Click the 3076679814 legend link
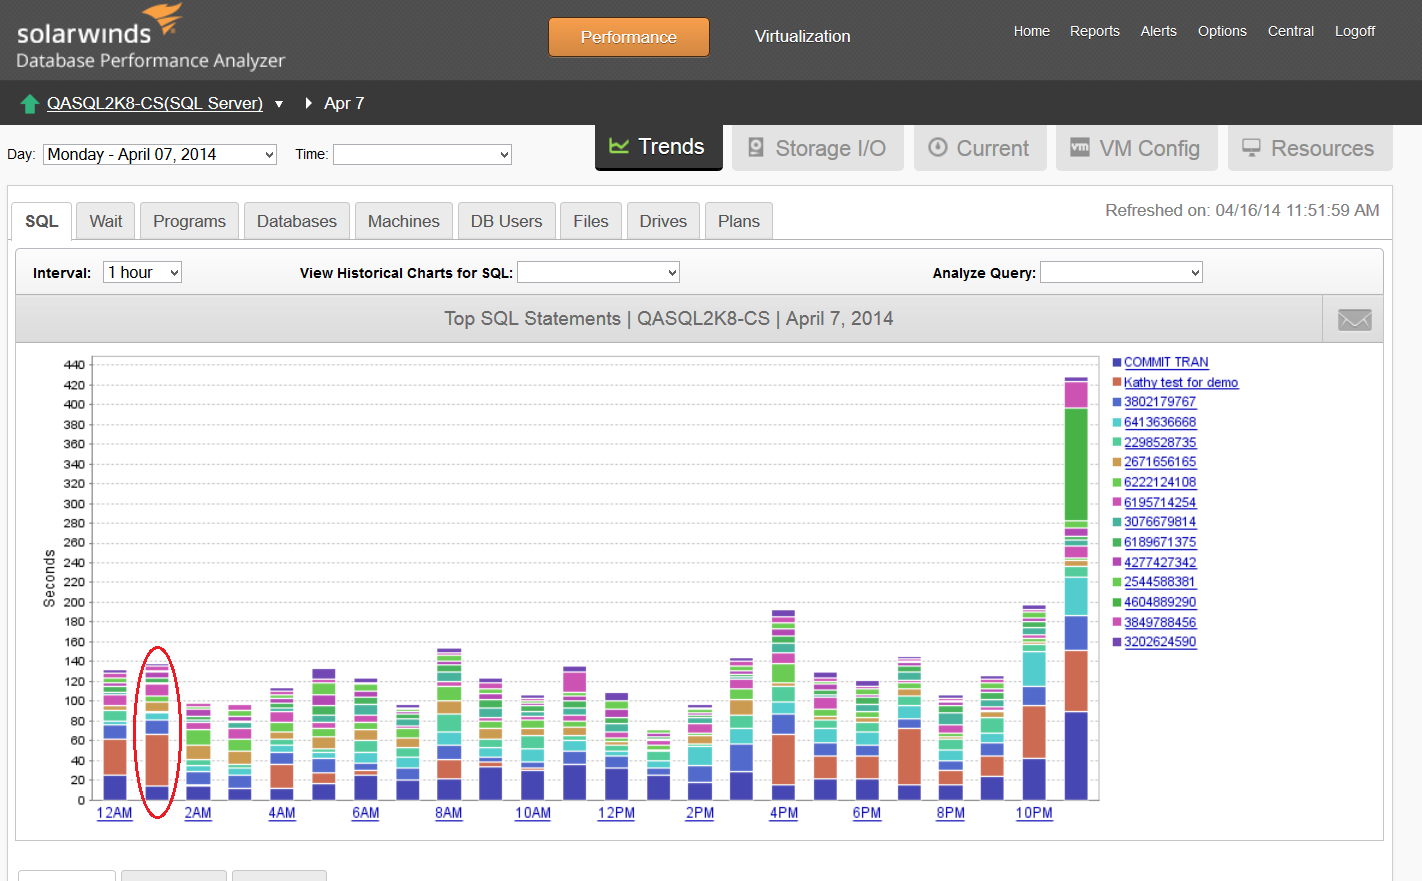 1160,522
